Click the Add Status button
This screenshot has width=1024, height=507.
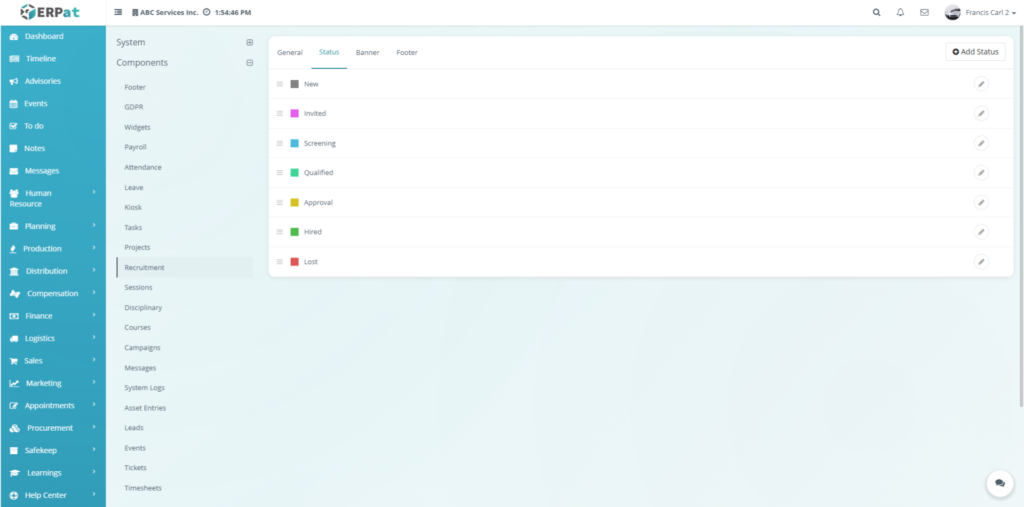click(975, 52)
